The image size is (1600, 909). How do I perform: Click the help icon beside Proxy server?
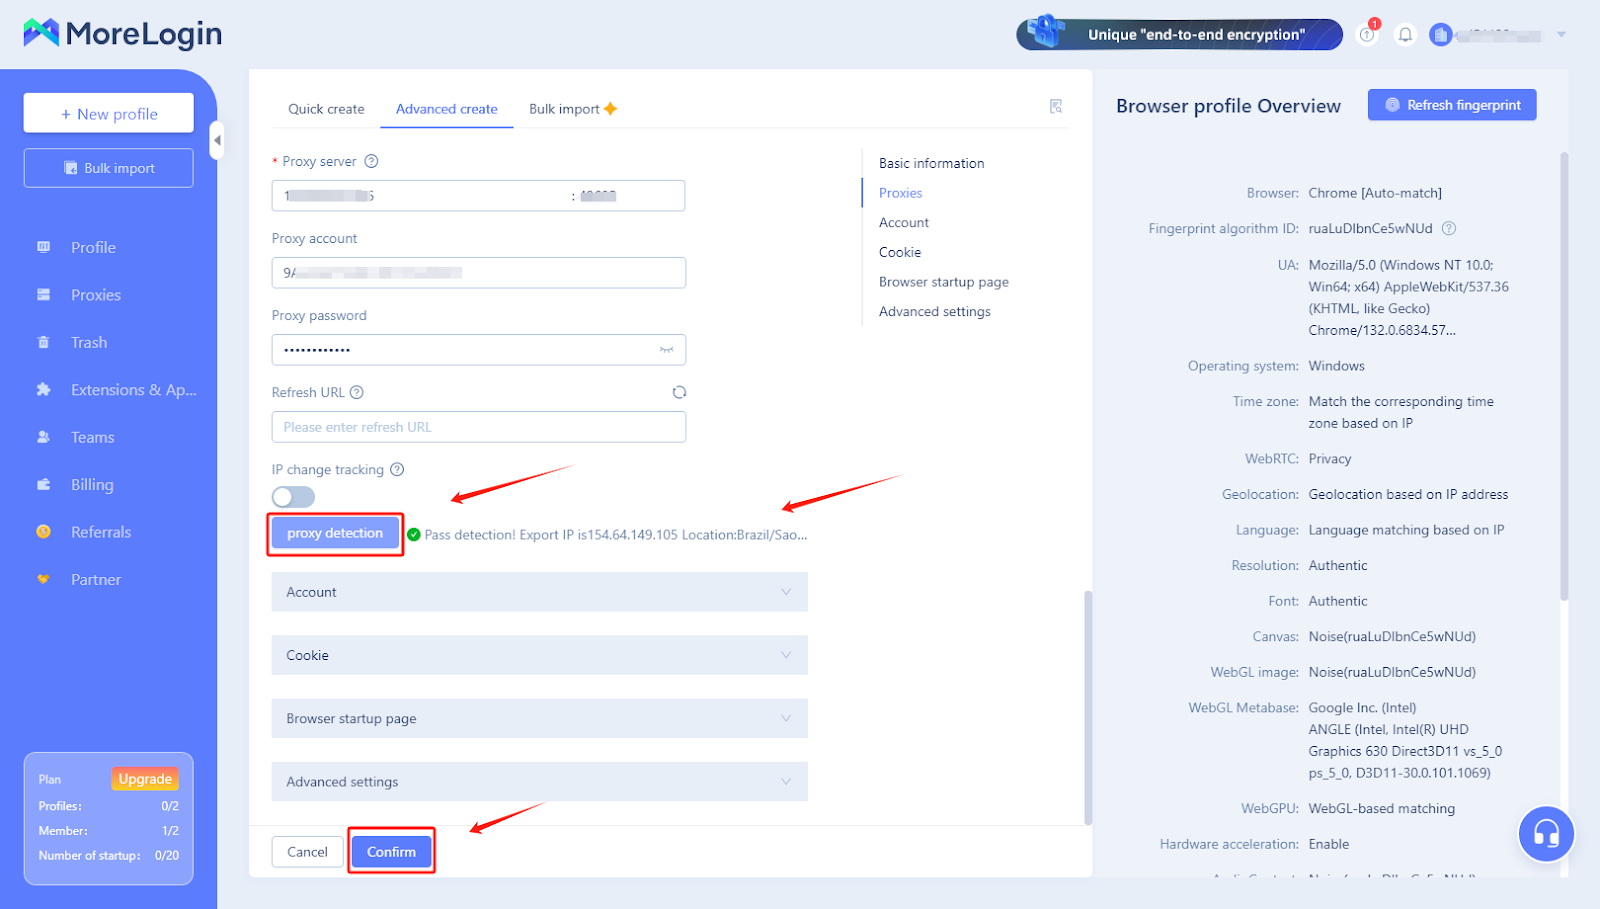[371, 162]
